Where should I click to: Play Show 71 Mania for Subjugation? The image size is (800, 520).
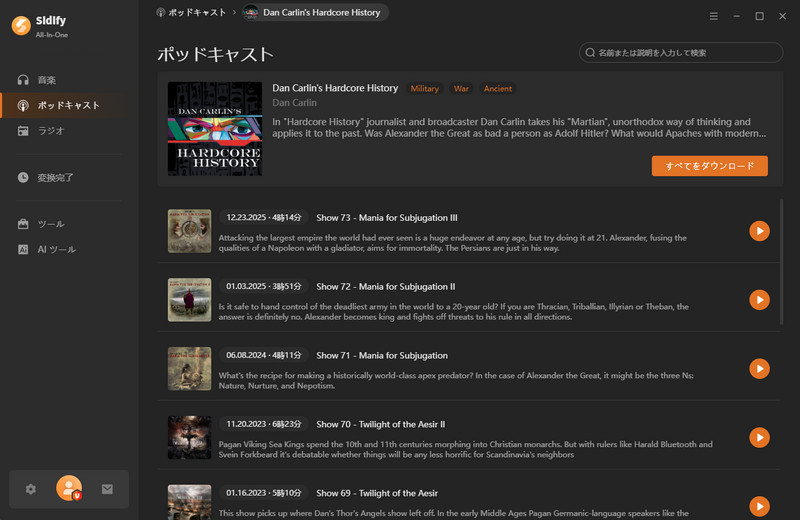759,369
